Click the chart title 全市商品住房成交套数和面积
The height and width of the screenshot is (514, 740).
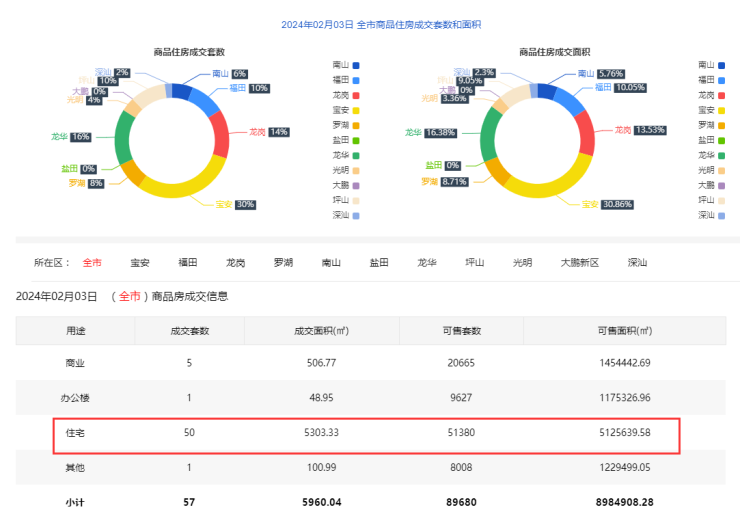pyautogui.click(x=369, y=24)
